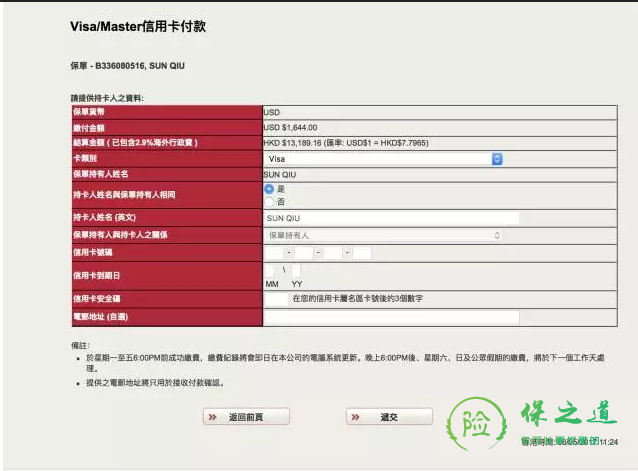
Task: Click the YY expiry year field
Action: (296, 270)
